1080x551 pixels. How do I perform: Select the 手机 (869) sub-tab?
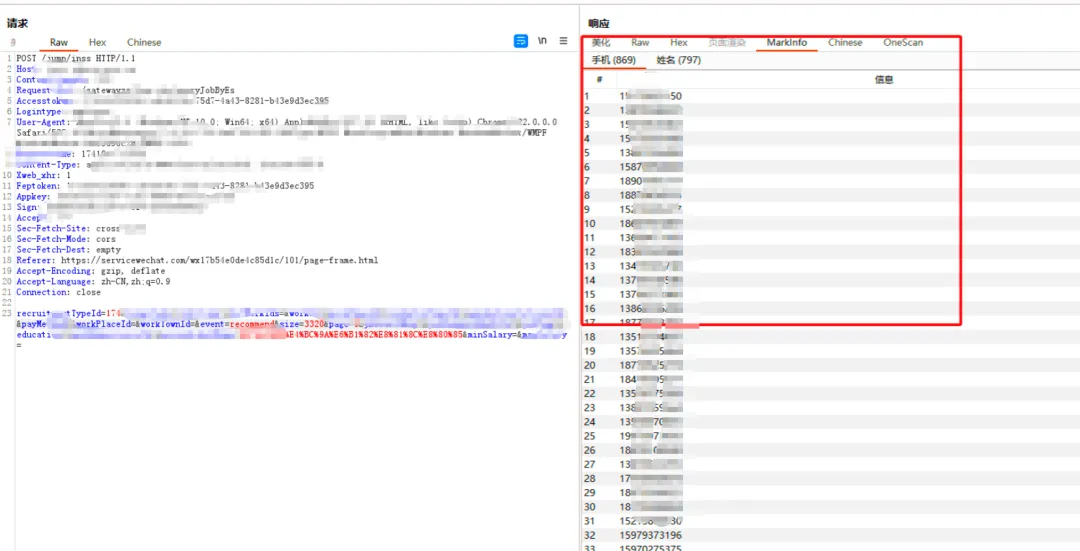coord(613,61)
